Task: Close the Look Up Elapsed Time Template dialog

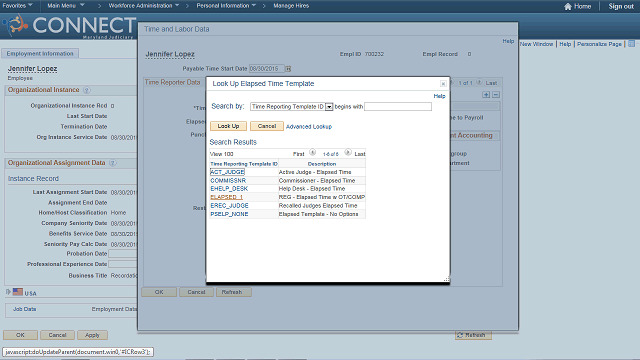Action: pos(443,84)
